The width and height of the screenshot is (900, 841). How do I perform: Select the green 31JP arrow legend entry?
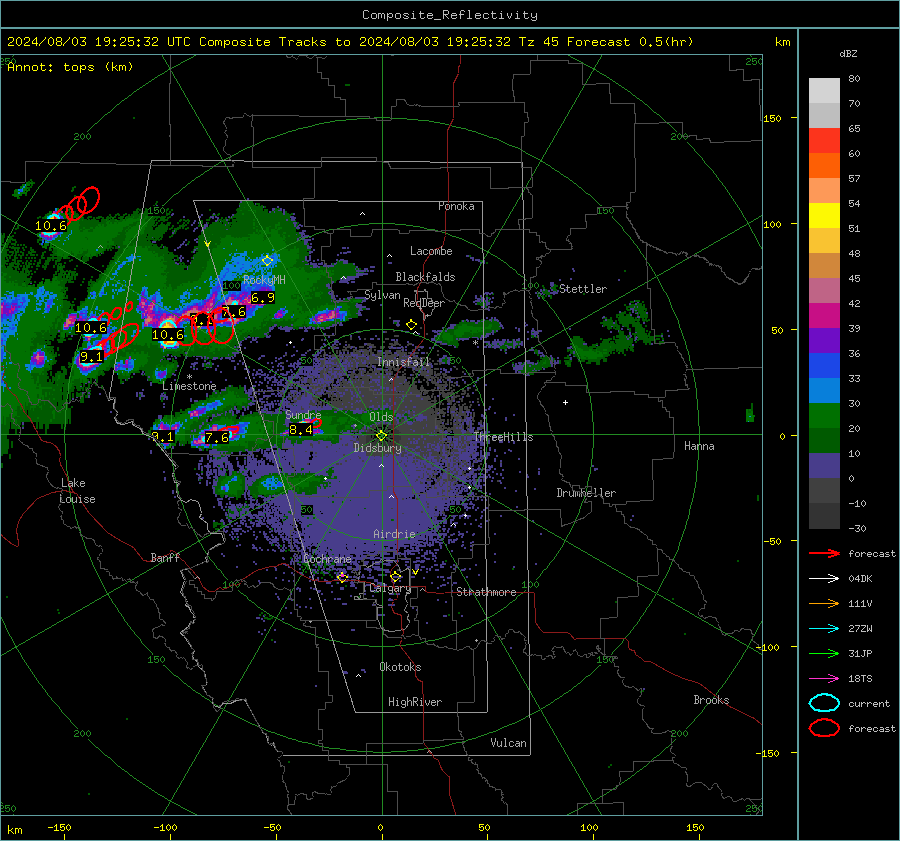824,653
